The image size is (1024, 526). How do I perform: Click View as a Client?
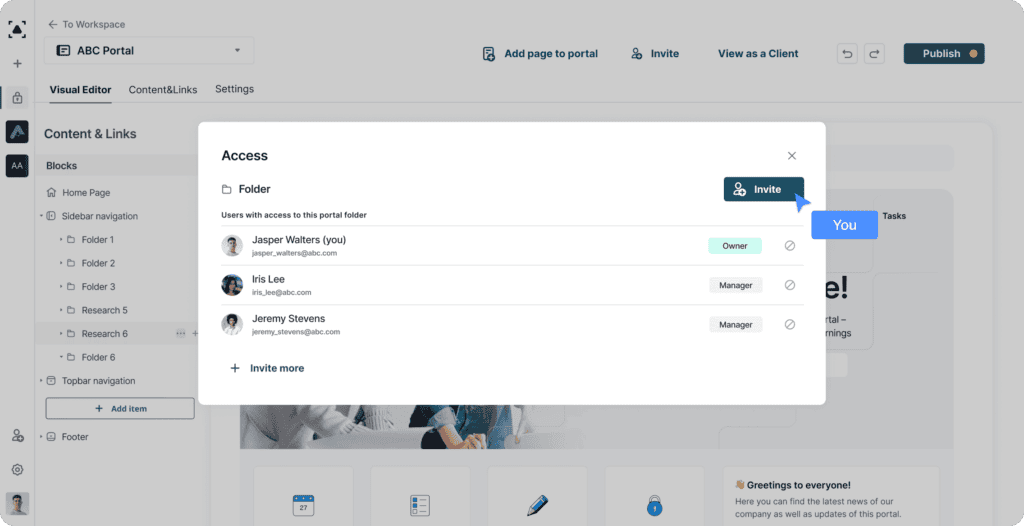point(758,54)
